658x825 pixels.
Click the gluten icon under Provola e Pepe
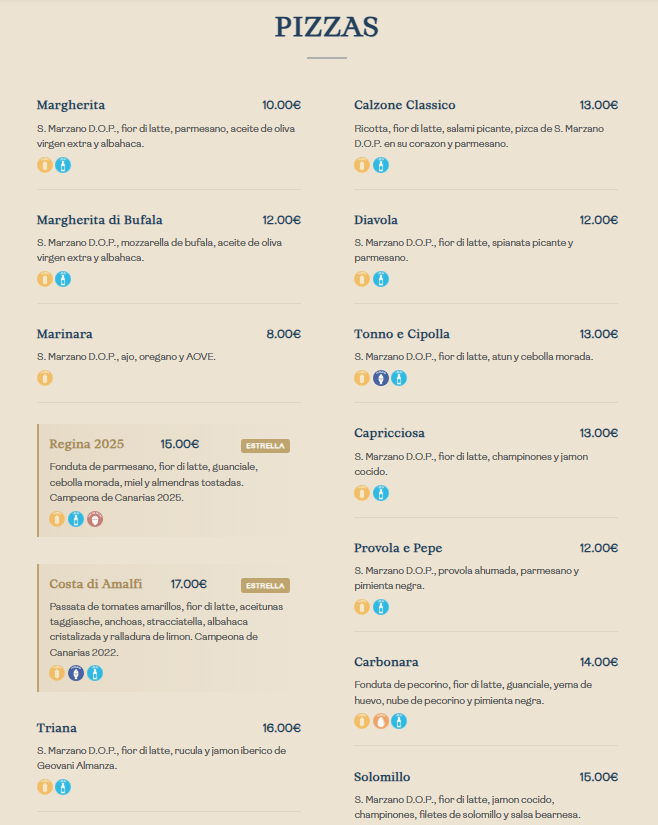pos(362,607)
